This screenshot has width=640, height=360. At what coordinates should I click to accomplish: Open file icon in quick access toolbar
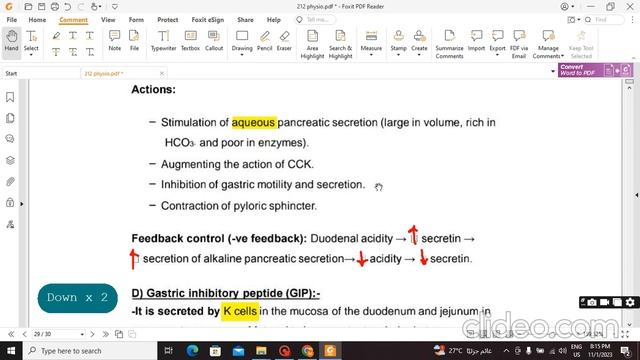point(28,7)
